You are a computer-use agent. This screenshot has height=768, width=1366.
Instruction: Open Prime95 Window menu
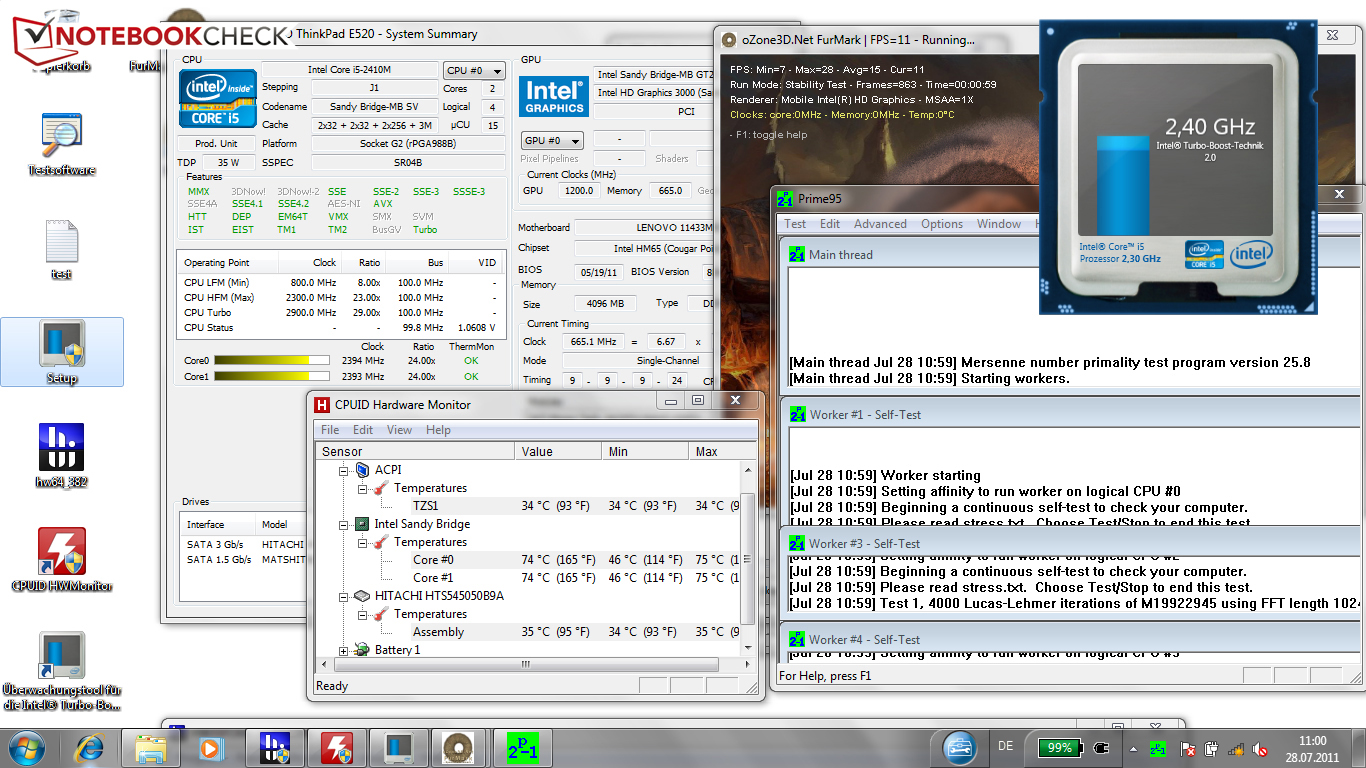click(999, 224)
